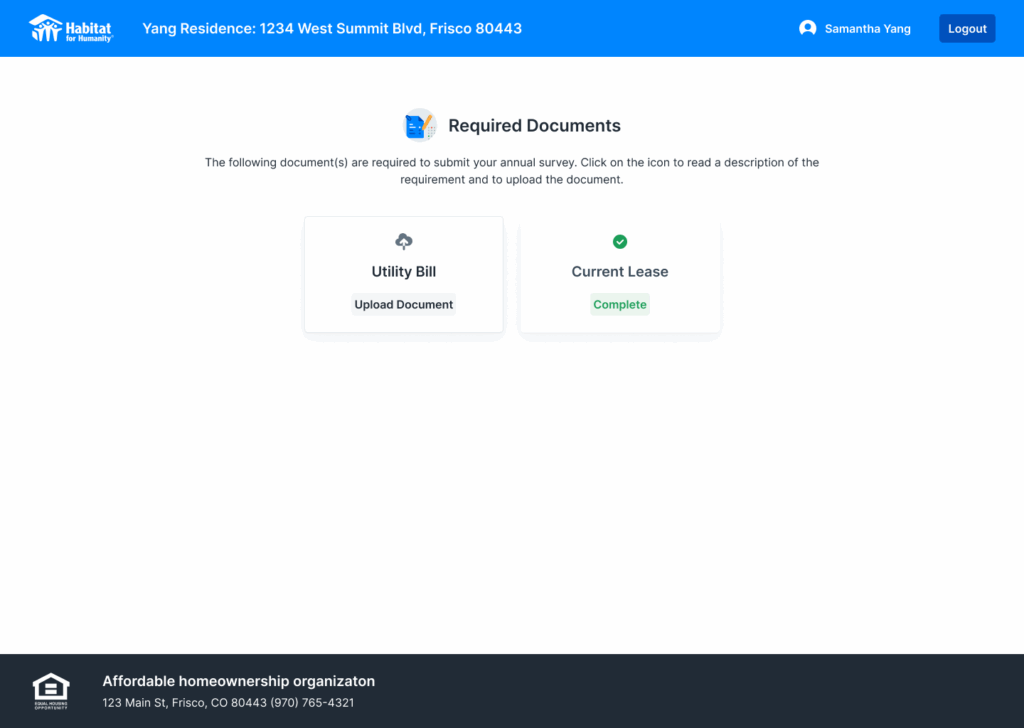
Task: Click the Current Lease title
Action: 620,272
